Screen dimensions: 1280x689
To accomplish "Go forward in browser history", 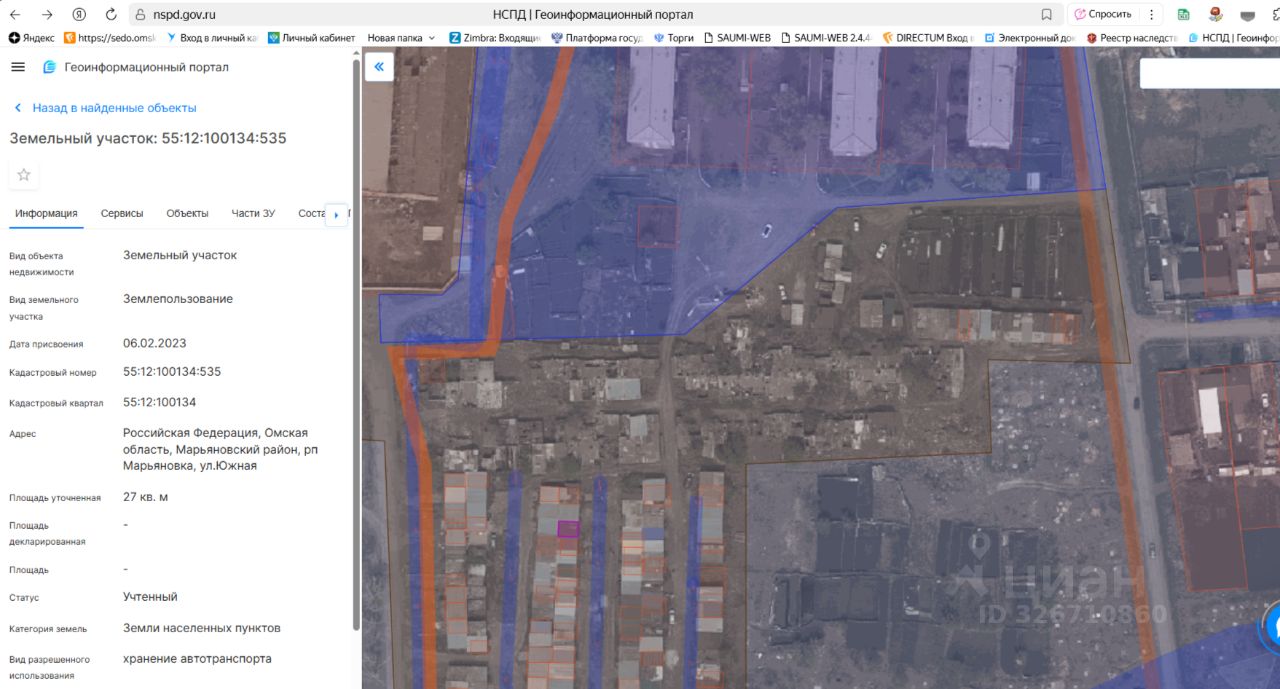I will pos(47,15).
